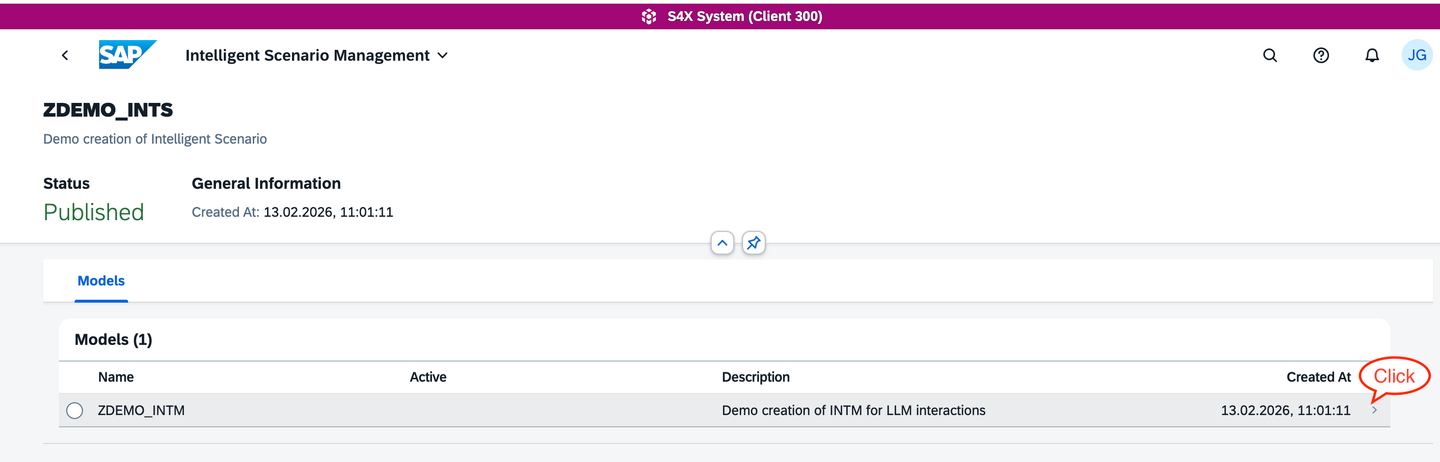
Task: Open the JG user profile avatar
Action: click(x=1417, y=56)
